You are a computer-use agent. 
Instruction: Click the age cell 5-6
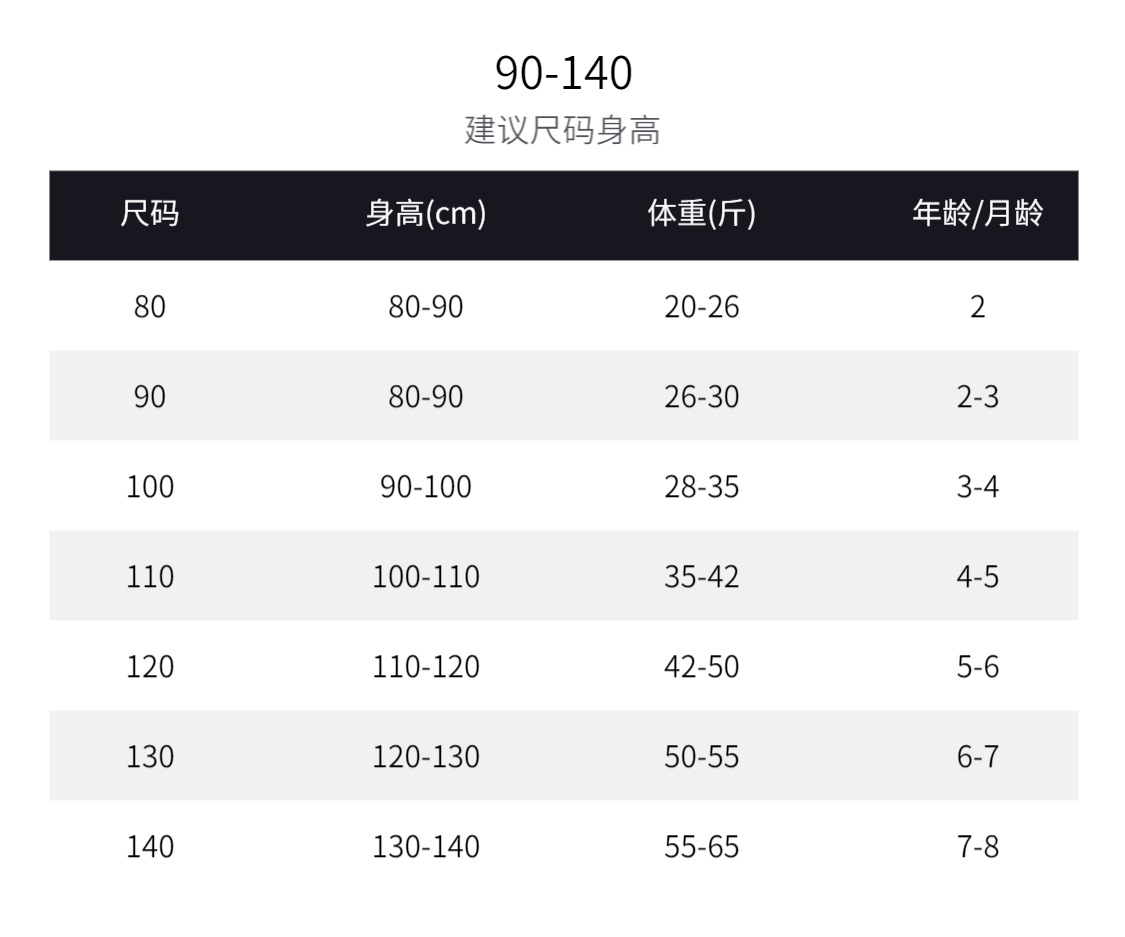tap(977, 666)
